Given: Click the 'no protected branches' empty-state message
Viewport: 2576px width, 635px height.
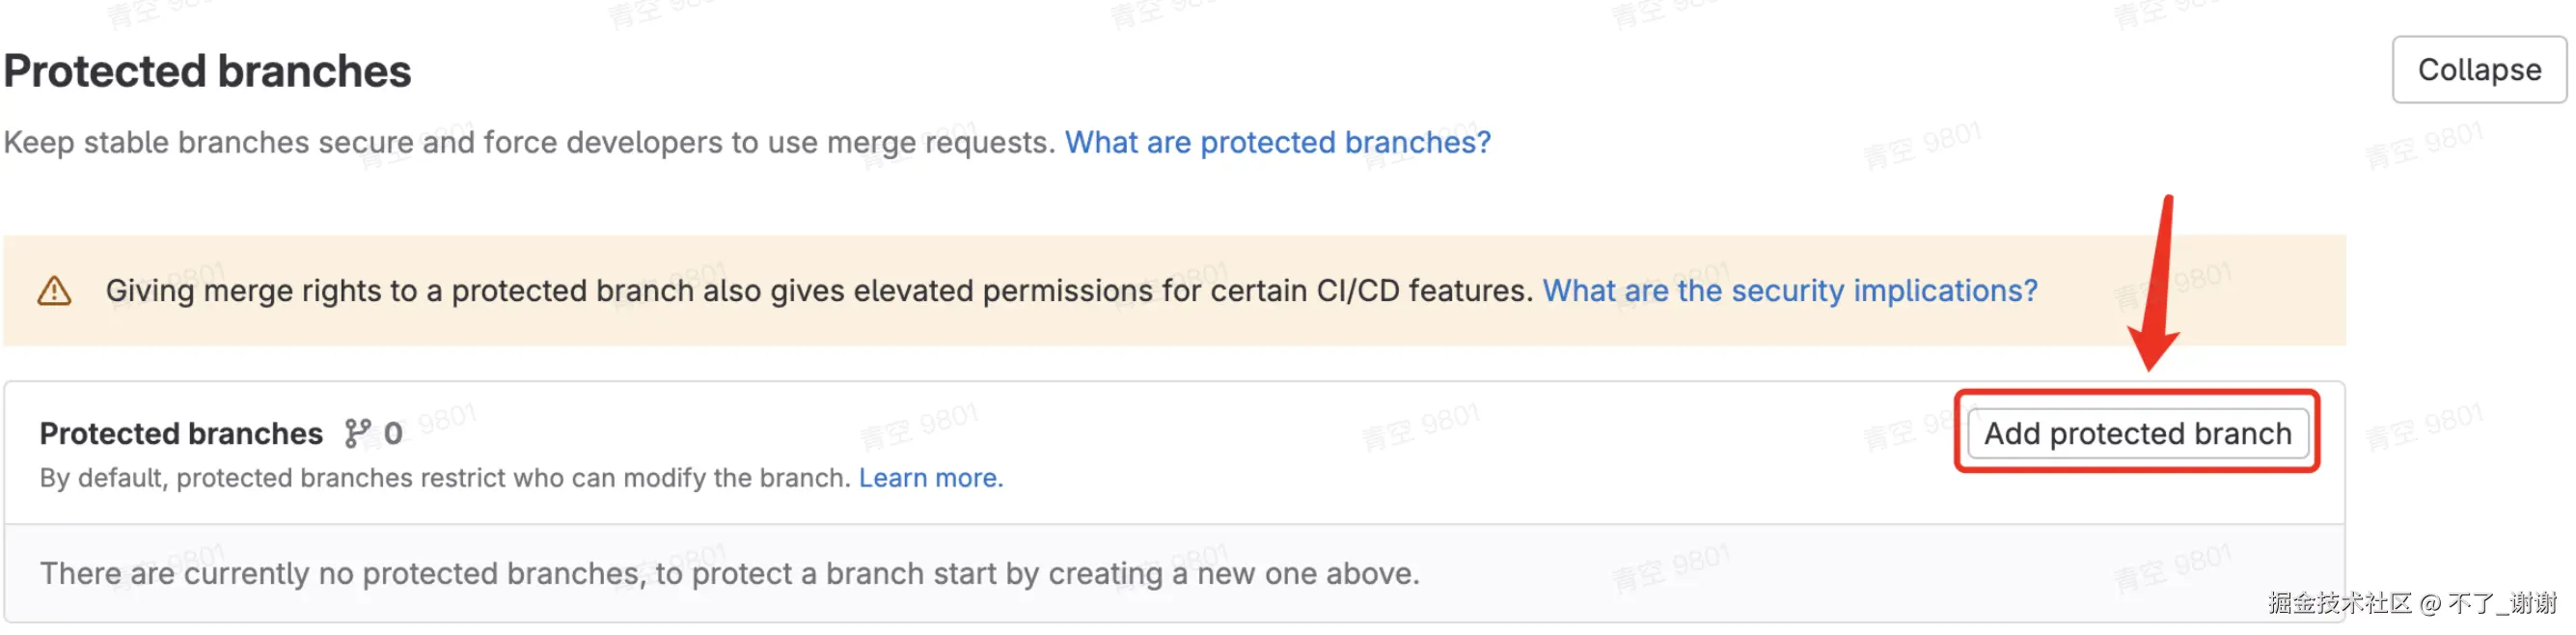Looking at the screenshot, I should pos(729,573).
